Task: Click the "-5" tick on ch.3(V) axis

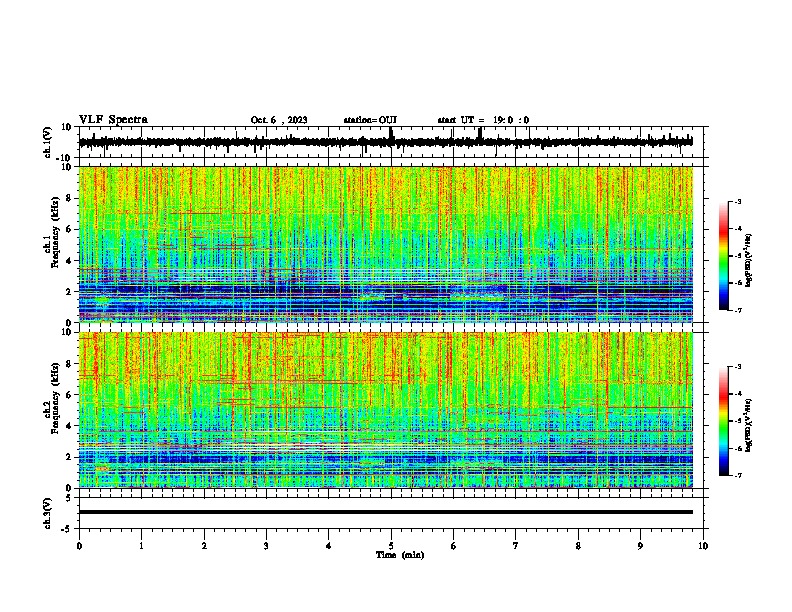Action: coord(68,529)
